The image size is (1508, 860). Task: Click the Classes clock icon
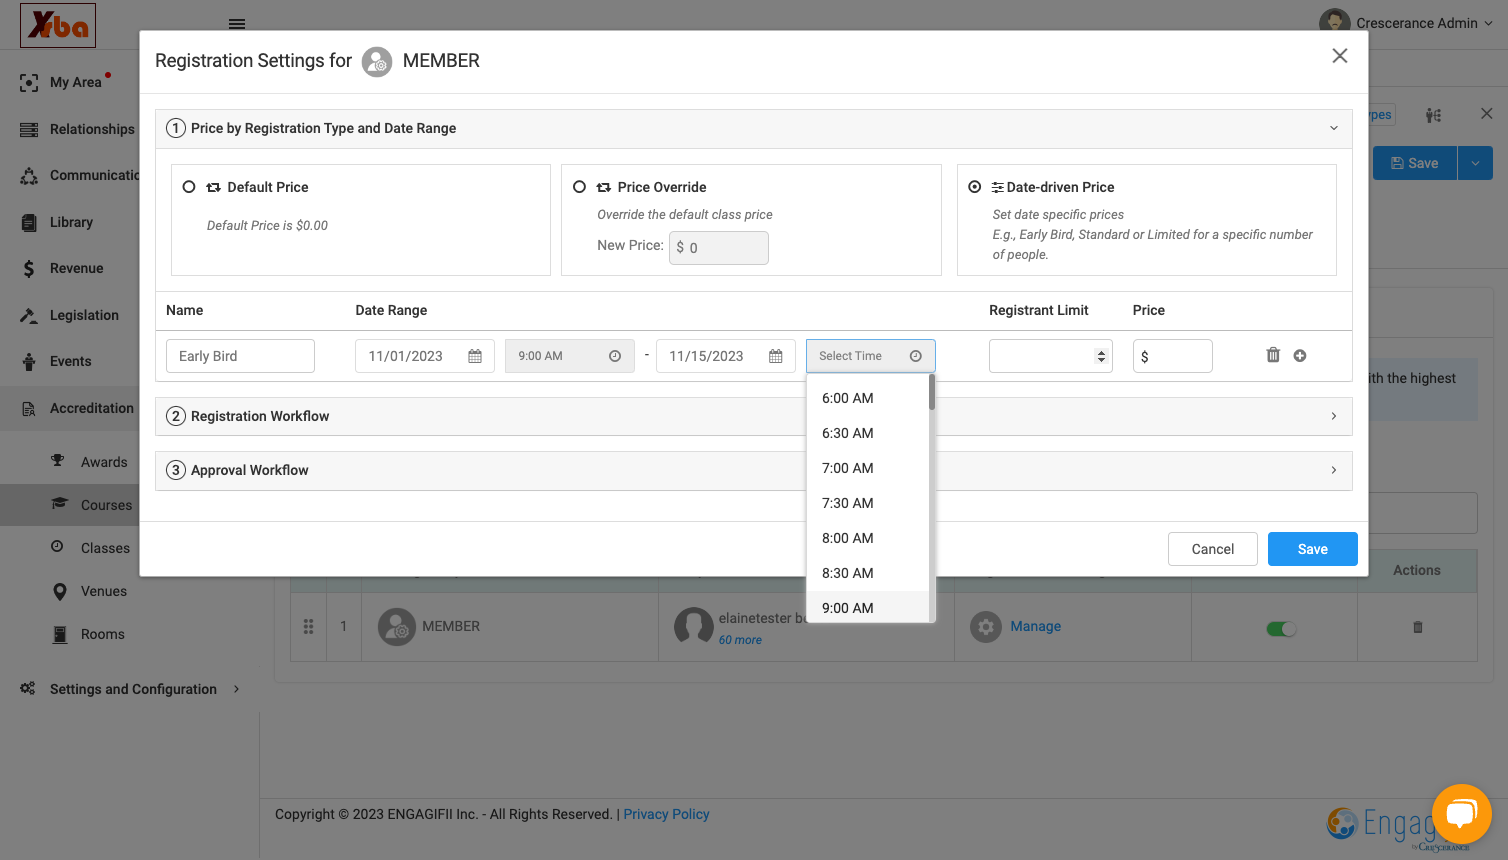tap(58, 547)
